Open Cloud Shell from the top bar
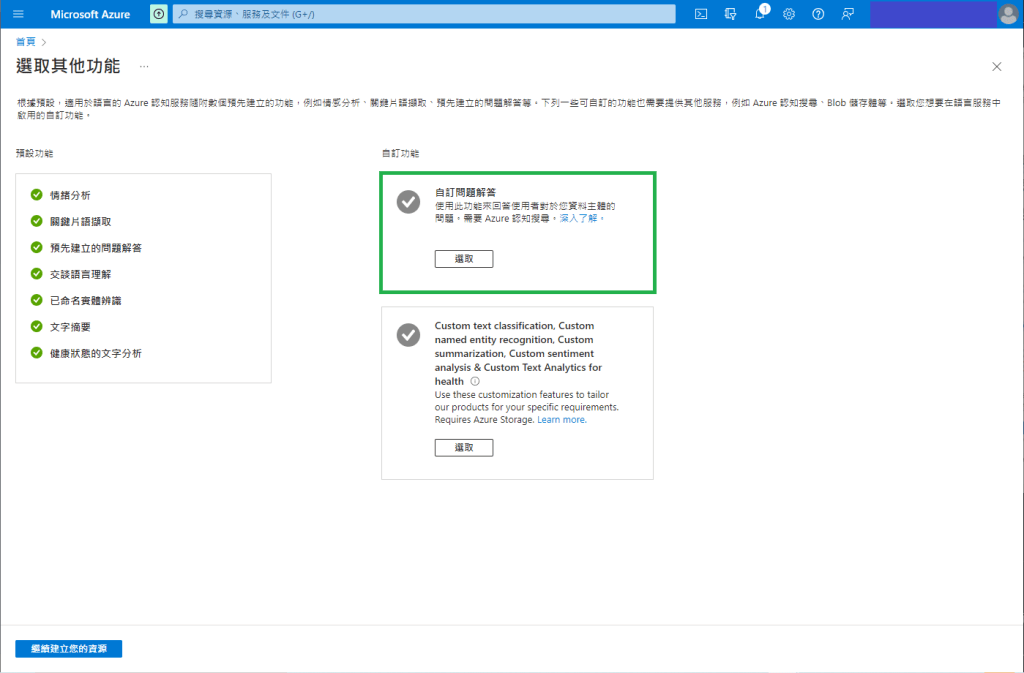1024x673 pixels. [702, 14]
